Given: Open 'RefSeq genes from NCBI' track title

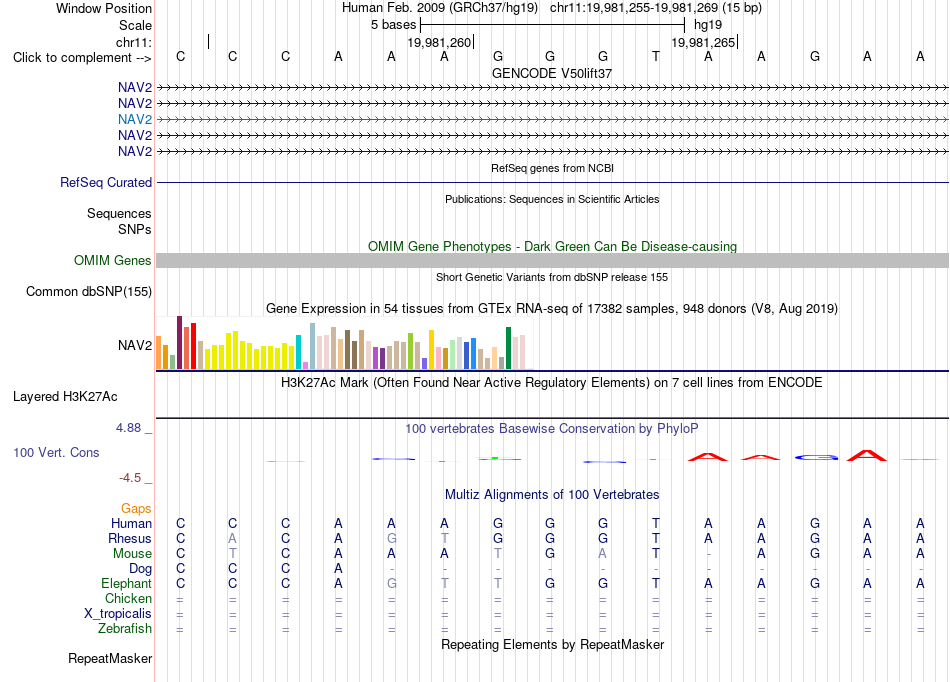Looking at the screenshot, I should click(552, 168).
